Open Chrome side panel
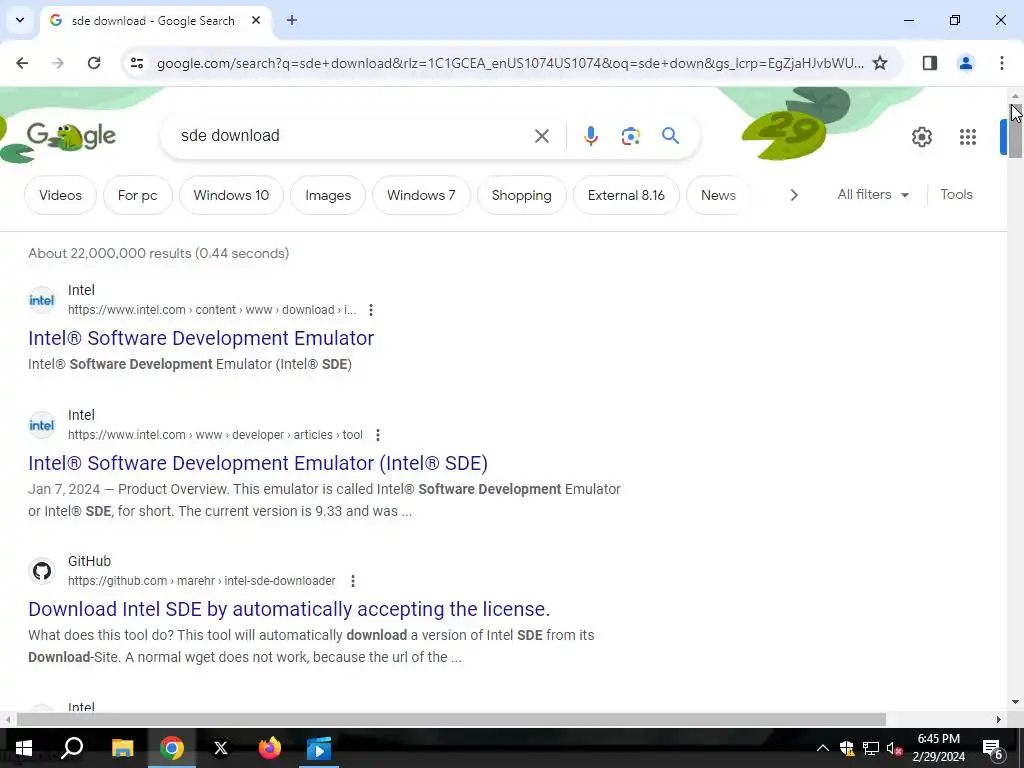 (x=929, y=63)
